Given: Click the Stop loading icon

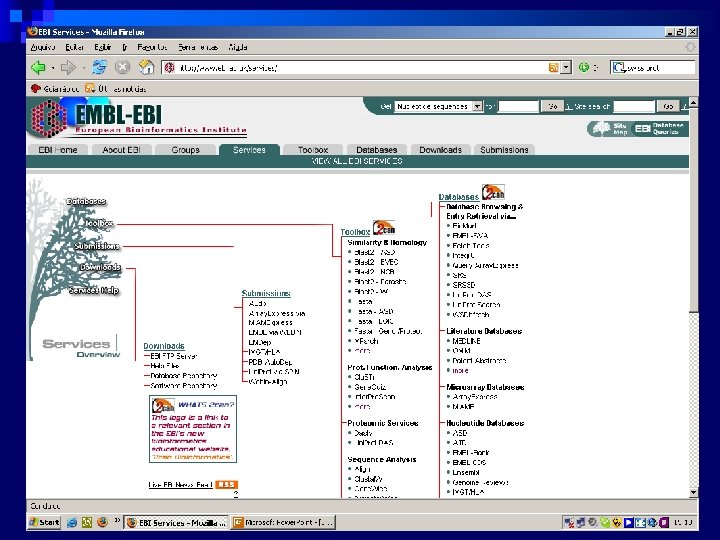Looking at the screenshot, I should point(122,68).
